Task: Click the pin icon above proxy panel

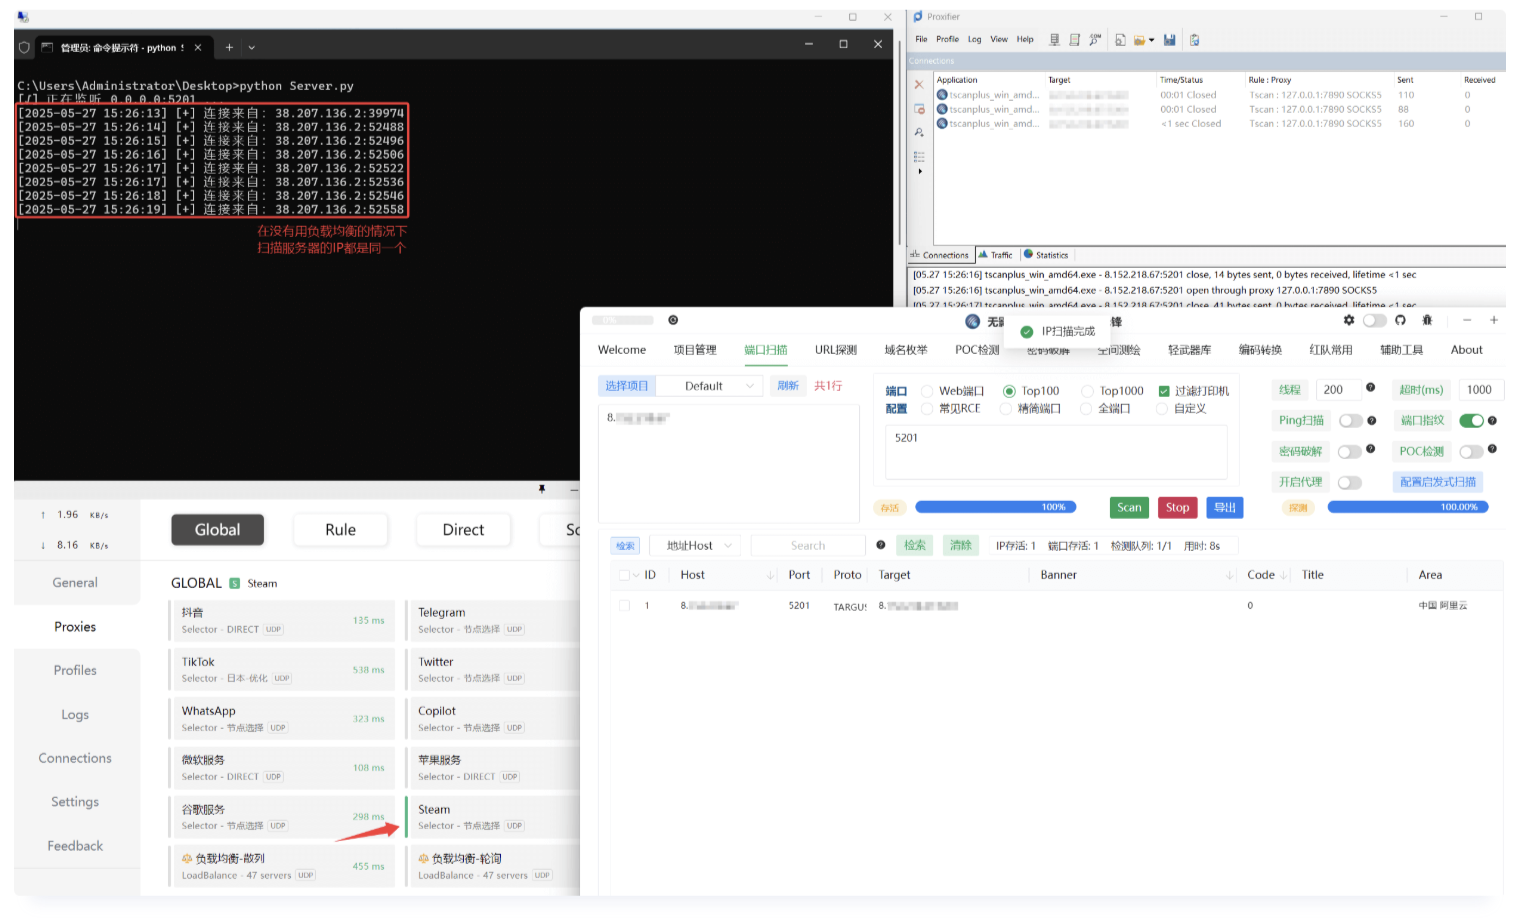Action: click(x=542, y=489)
